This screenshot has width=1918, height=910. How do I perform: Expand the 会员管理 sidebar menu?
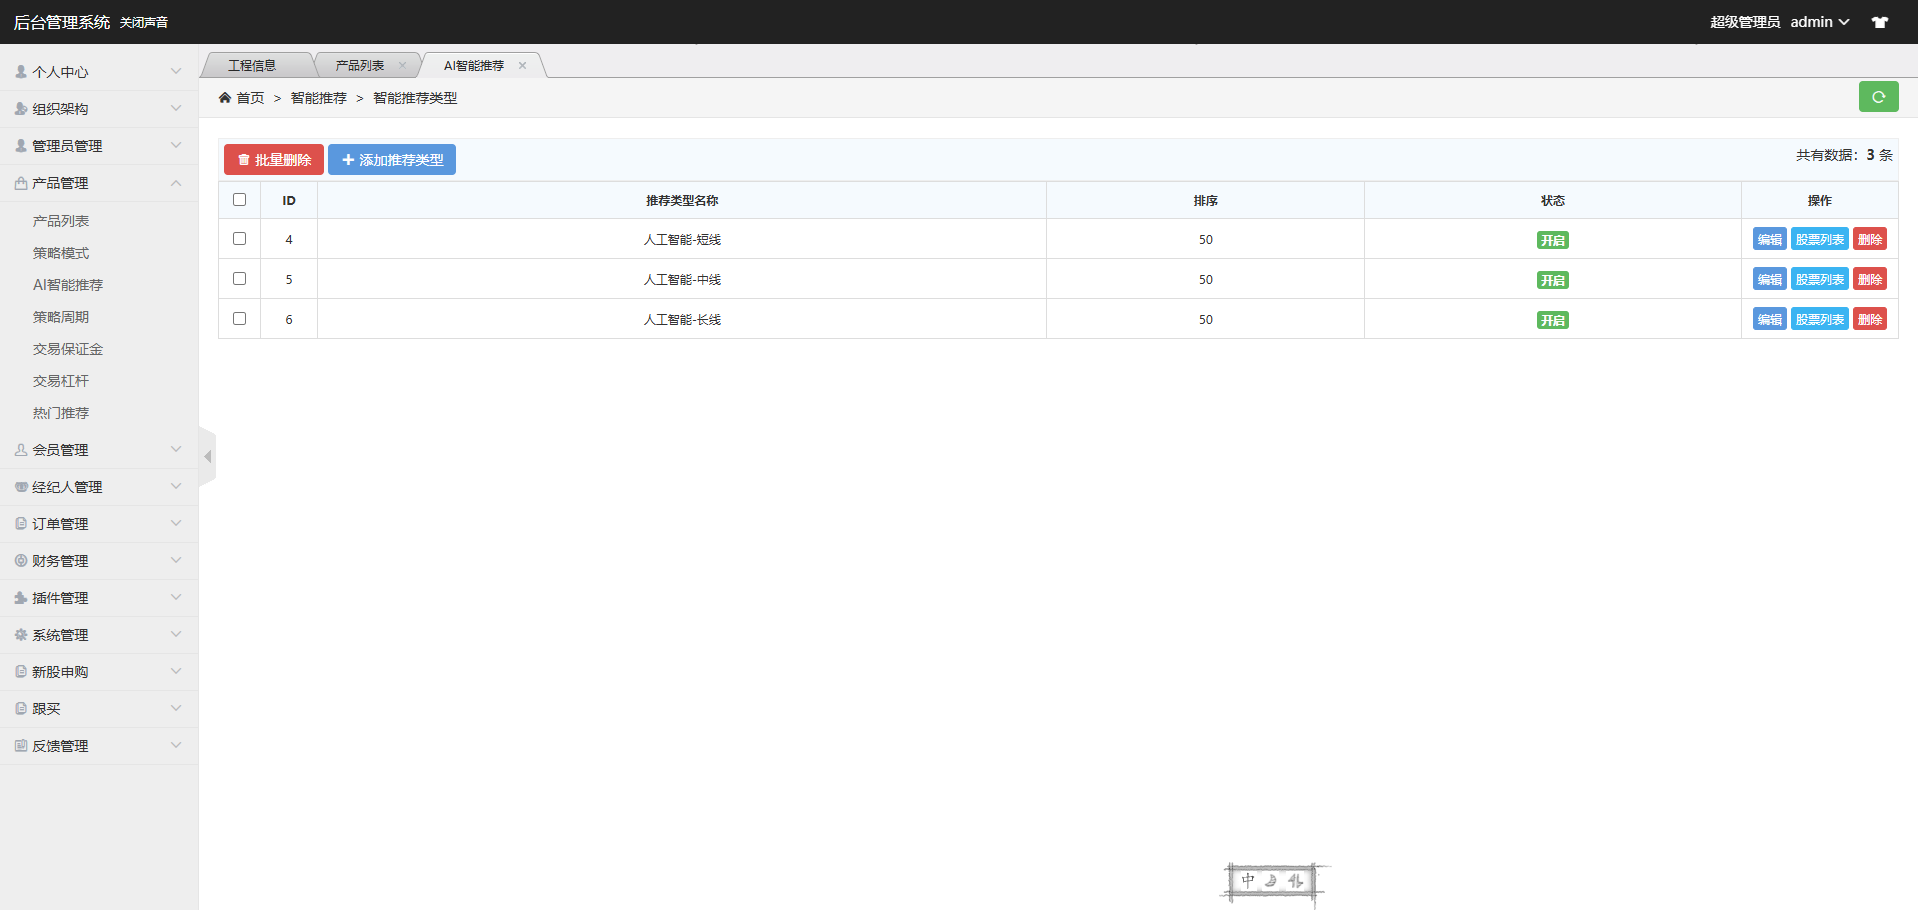tap(98, 450)
